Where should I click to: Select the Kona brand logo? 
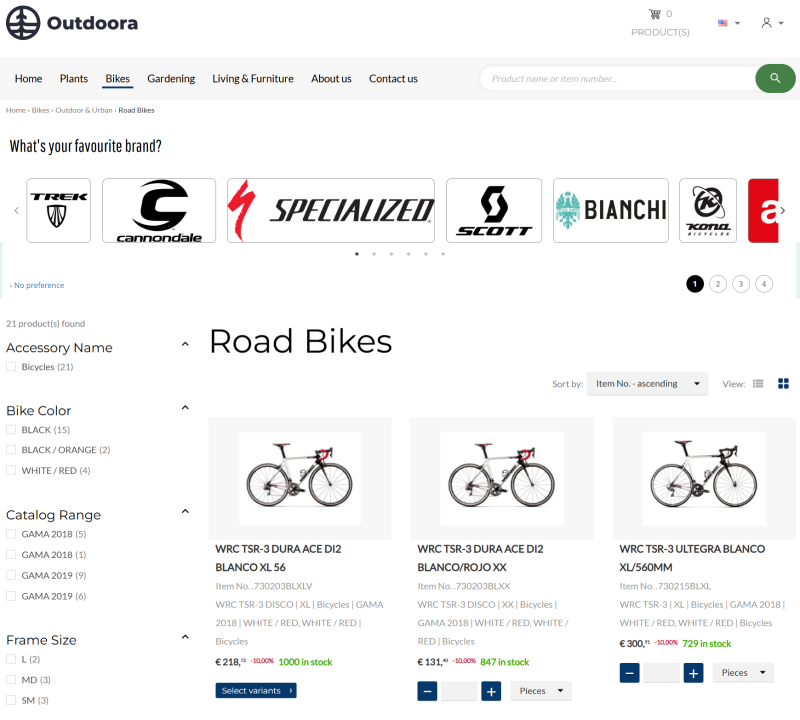pos(708,210)
